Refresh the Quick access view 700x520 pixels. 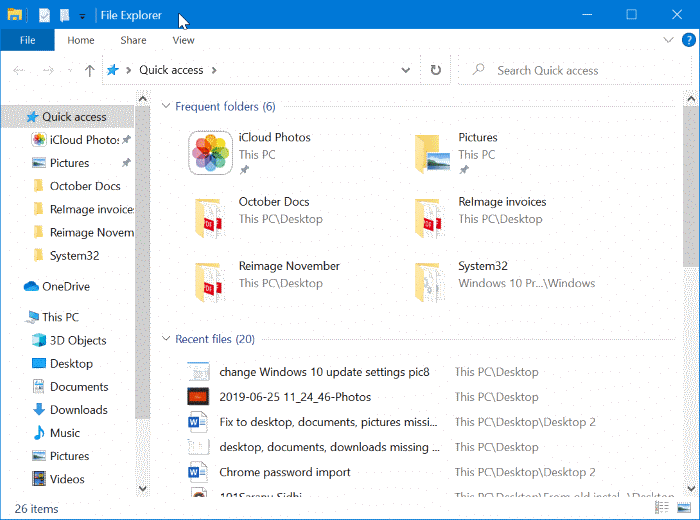click(x=436, y=70)
